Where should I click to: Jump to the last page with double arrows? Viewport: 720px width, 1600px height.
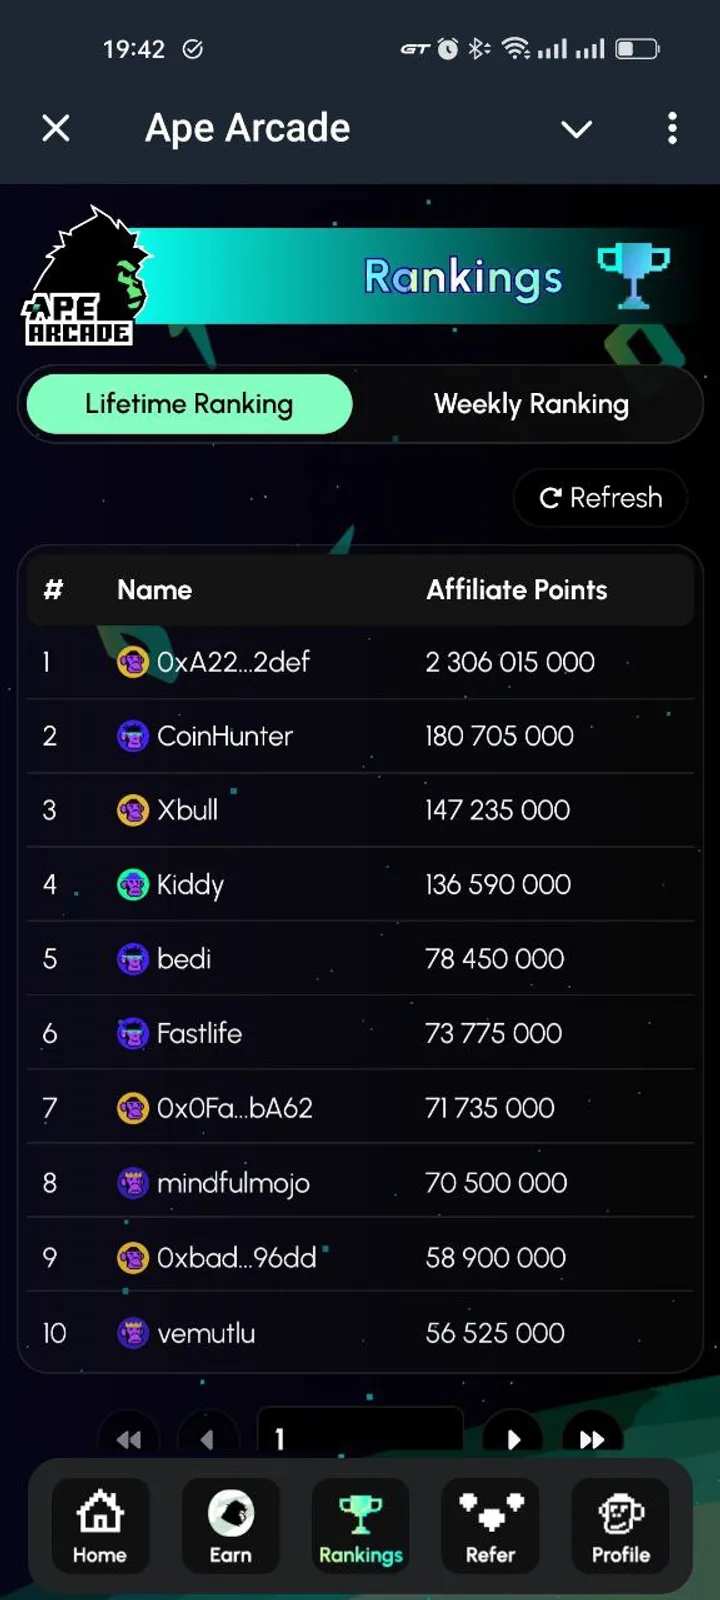[591, 1440]
